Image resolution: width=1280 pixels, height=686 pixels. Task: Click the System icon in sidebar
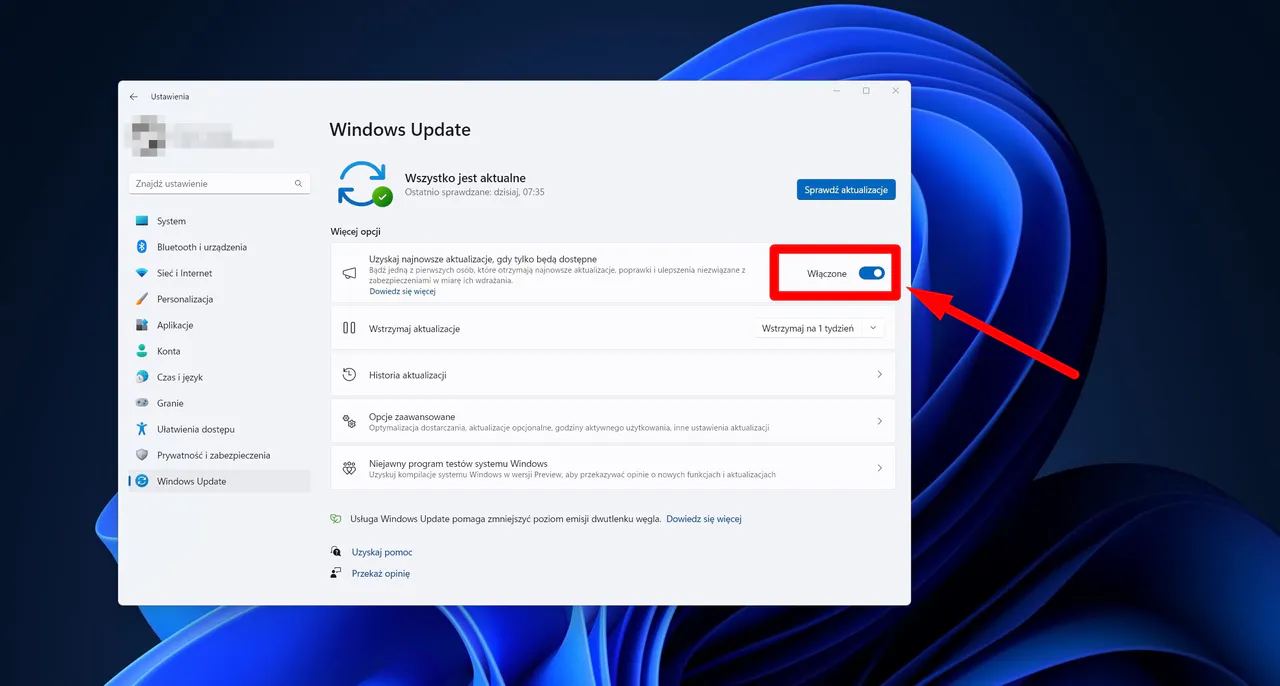142,221
